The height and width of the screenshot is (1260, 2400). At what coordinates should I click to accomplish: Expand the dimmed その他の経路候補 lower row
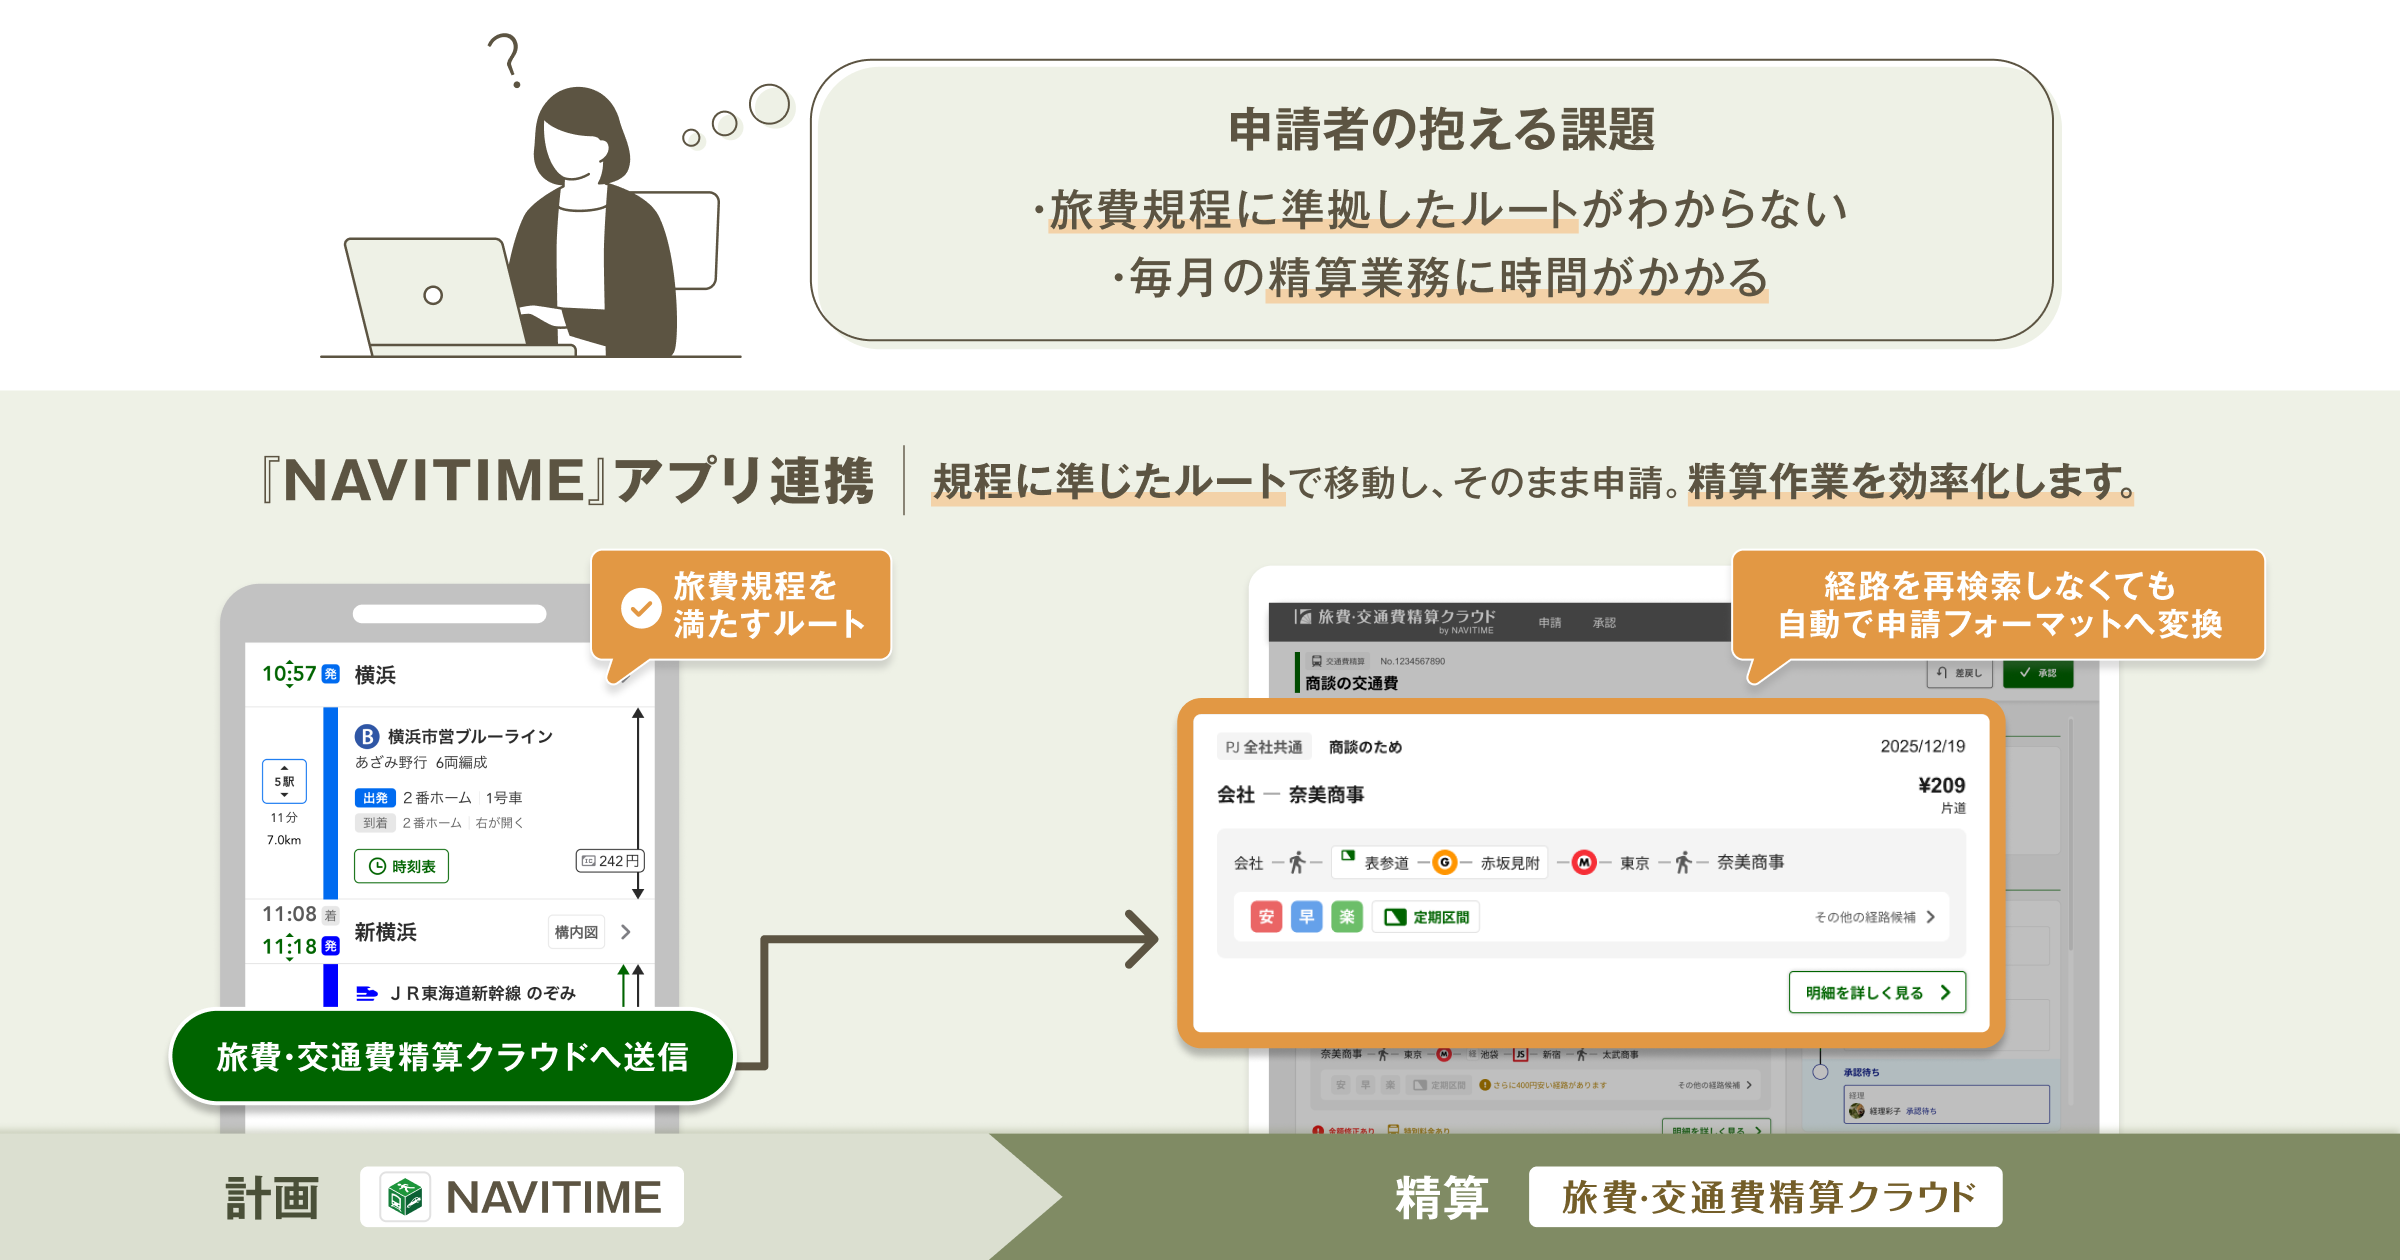coord(1714,1085)
